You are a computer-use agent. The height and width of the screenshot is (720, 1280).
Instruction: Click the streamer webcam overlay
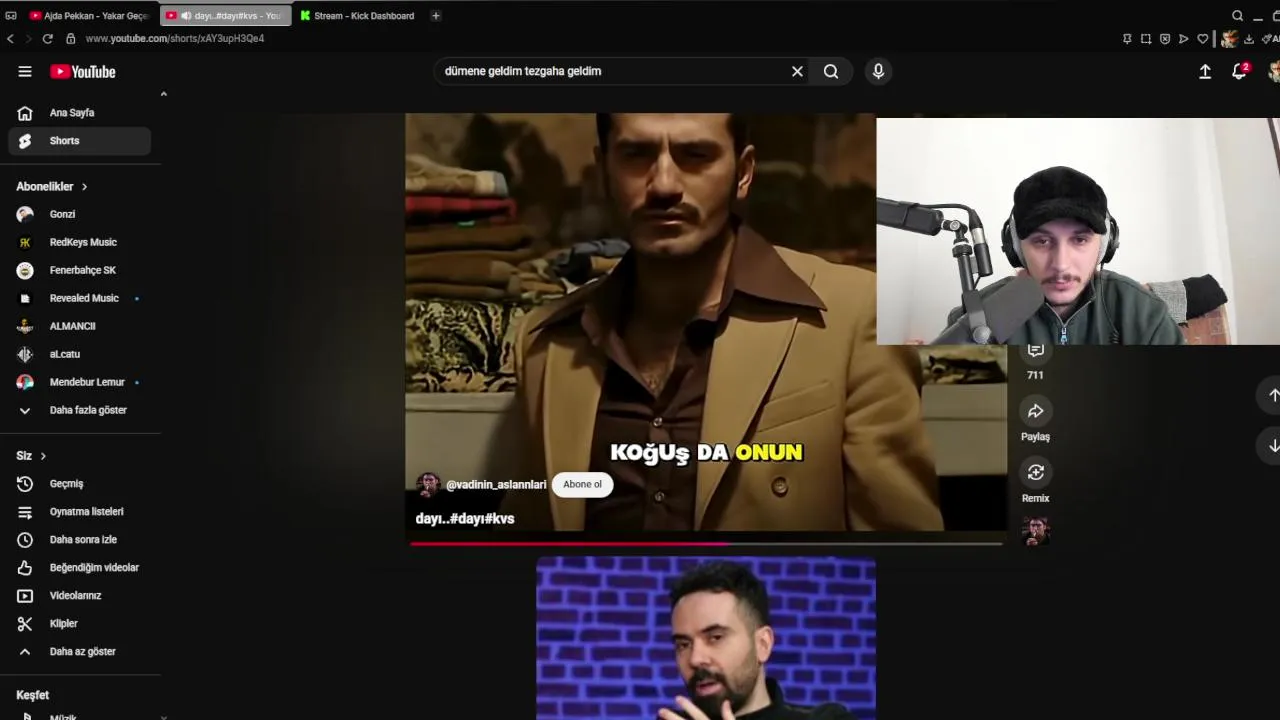(1078, 232)
